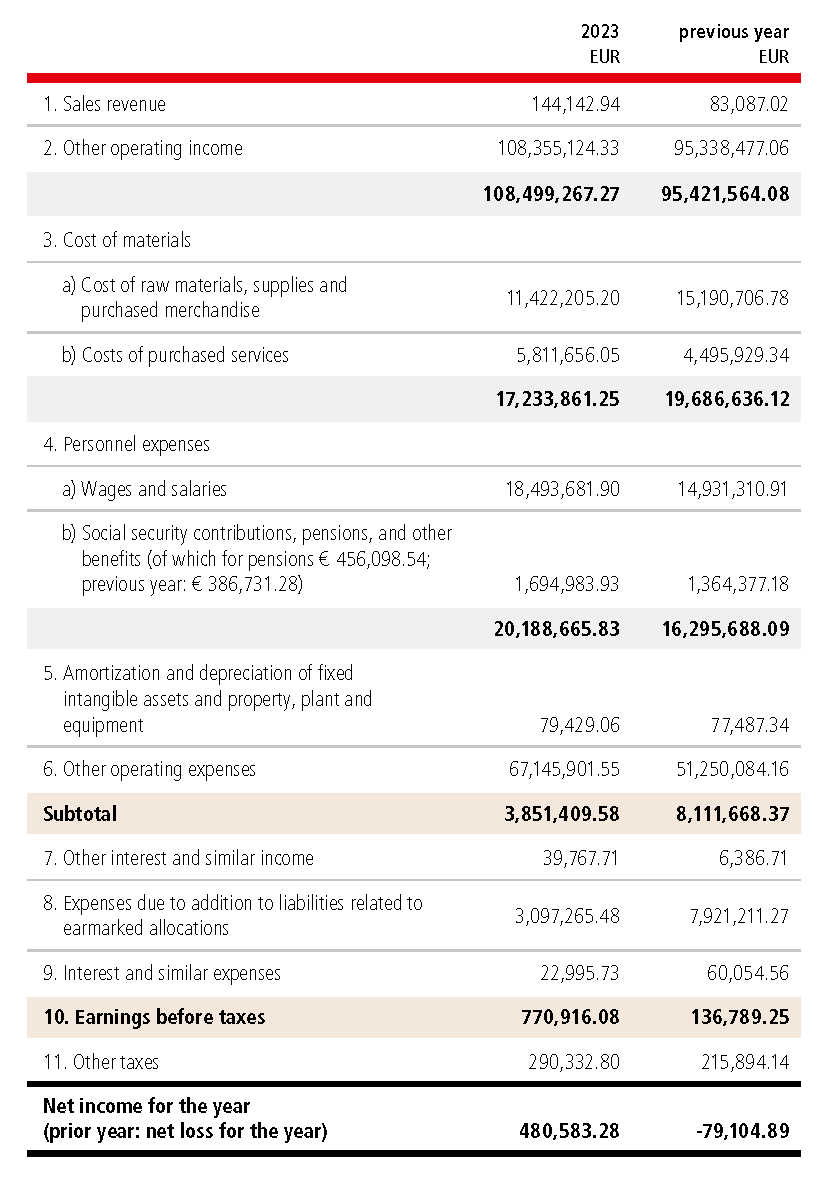
Task: Select the 2023 personnel total 20,188,665.83
Action: click(557, 629)
